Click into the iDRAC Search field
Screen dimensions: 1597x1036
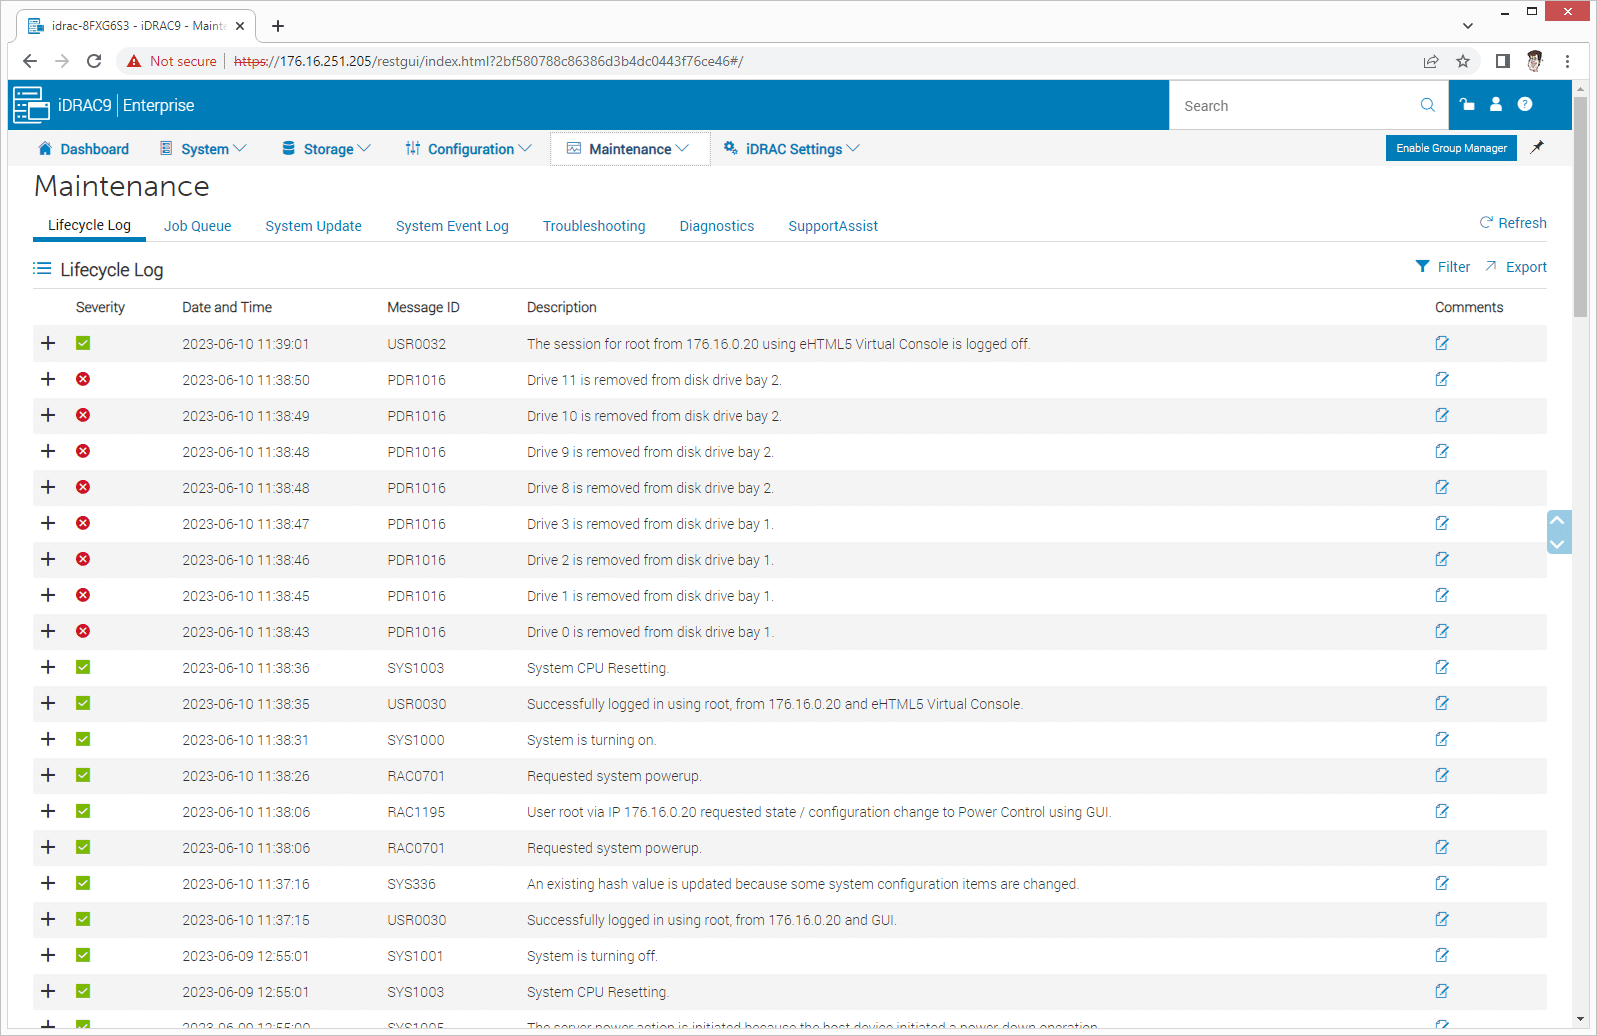[1295, 106]
